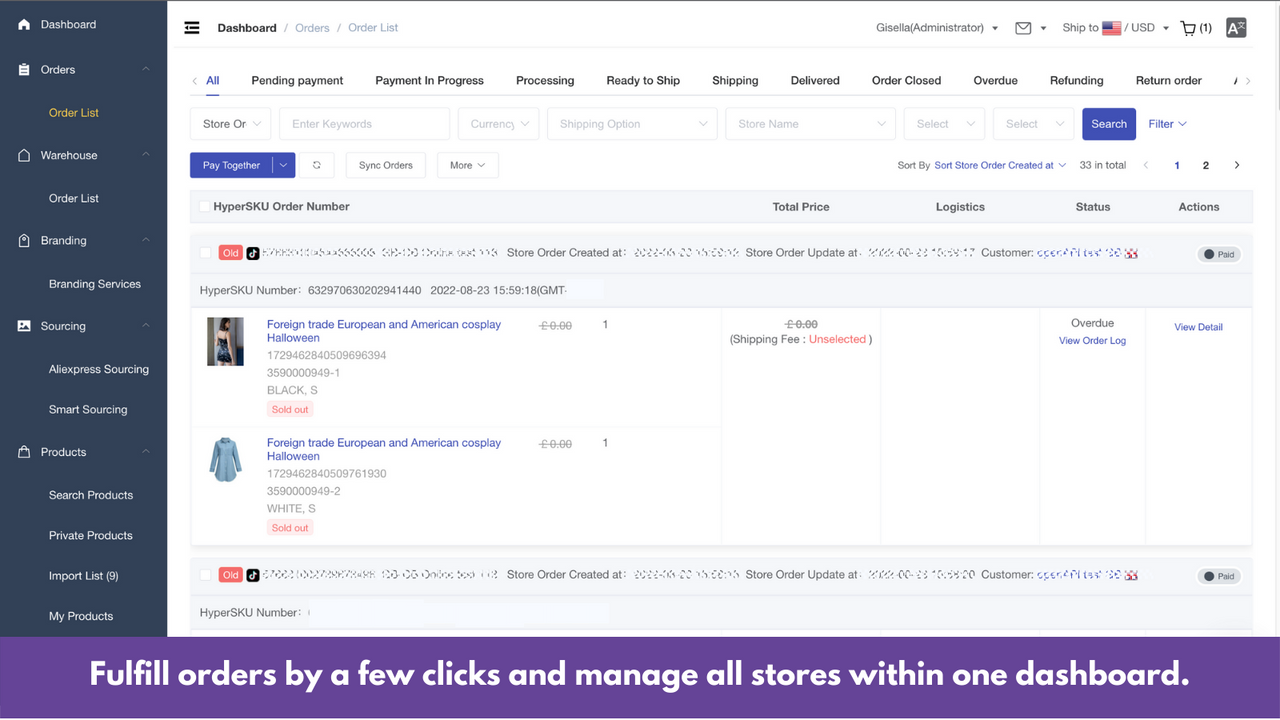1280x720 pixels.
Task: Click the black dress product thumbnail
Action: tap(225, 342)
